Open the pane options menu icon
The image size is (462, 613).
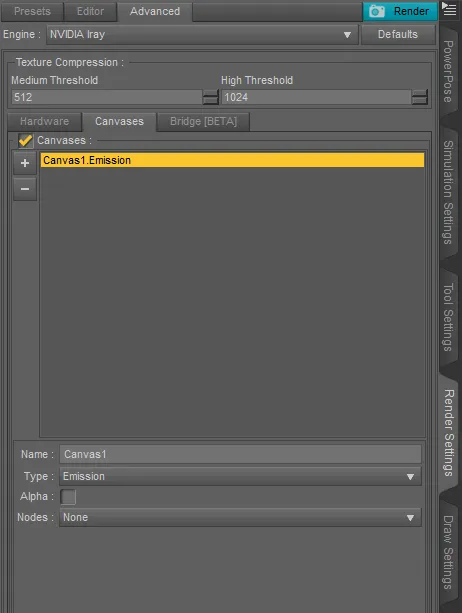click(x=449, y=9)
